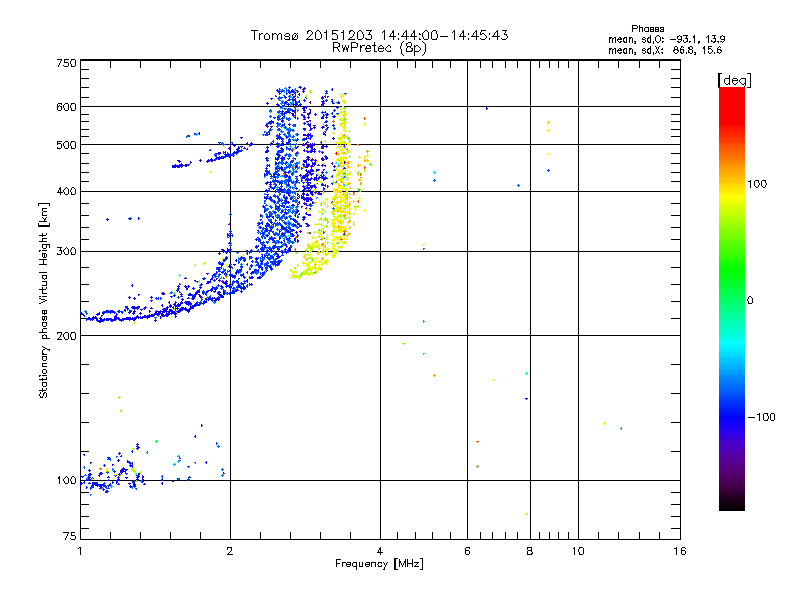This screenshot has width=800, height=600.
Task: Click the x-axis tick label "10"
Action: (x=578, y=551)
